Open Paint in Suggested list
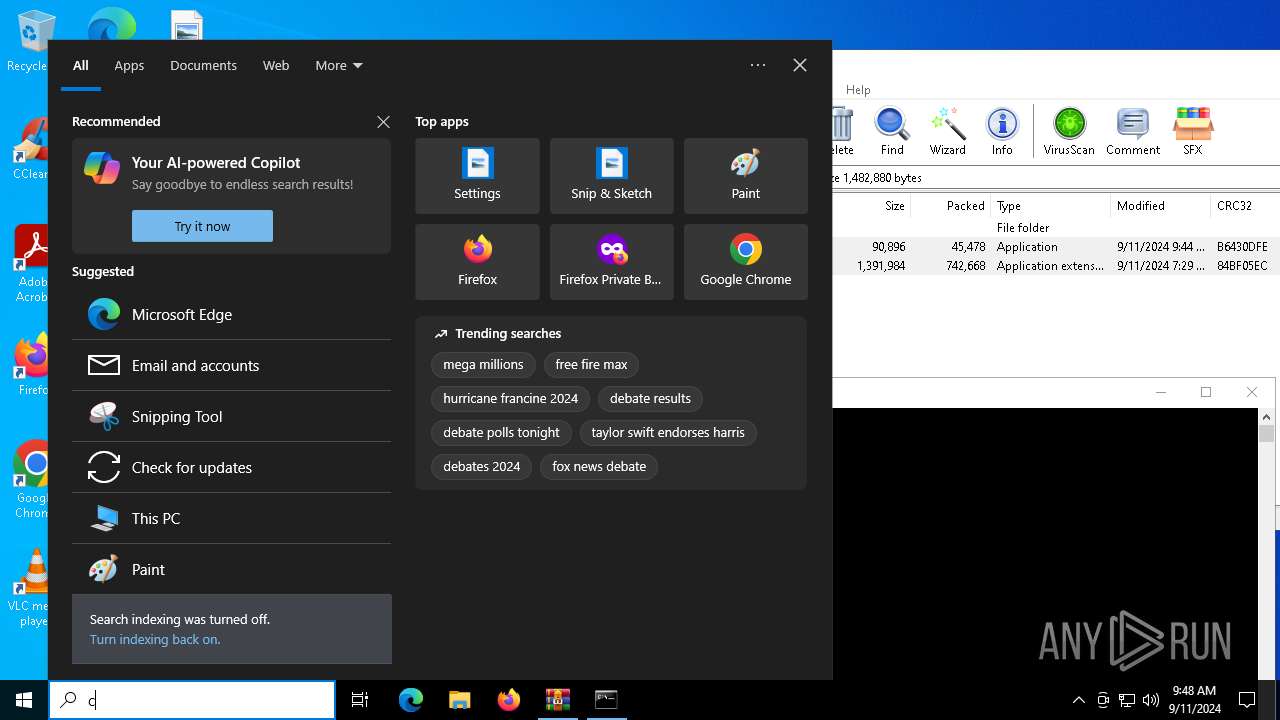 (231, 569)
